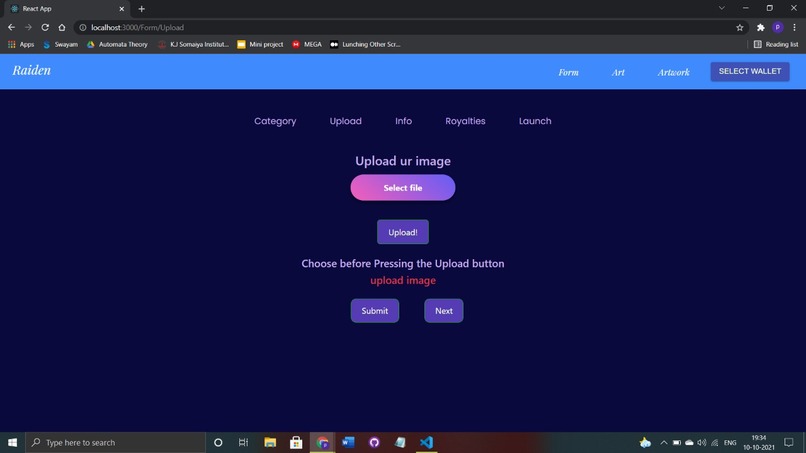Open the Apps bookmark shortcut

click(21, 44)
